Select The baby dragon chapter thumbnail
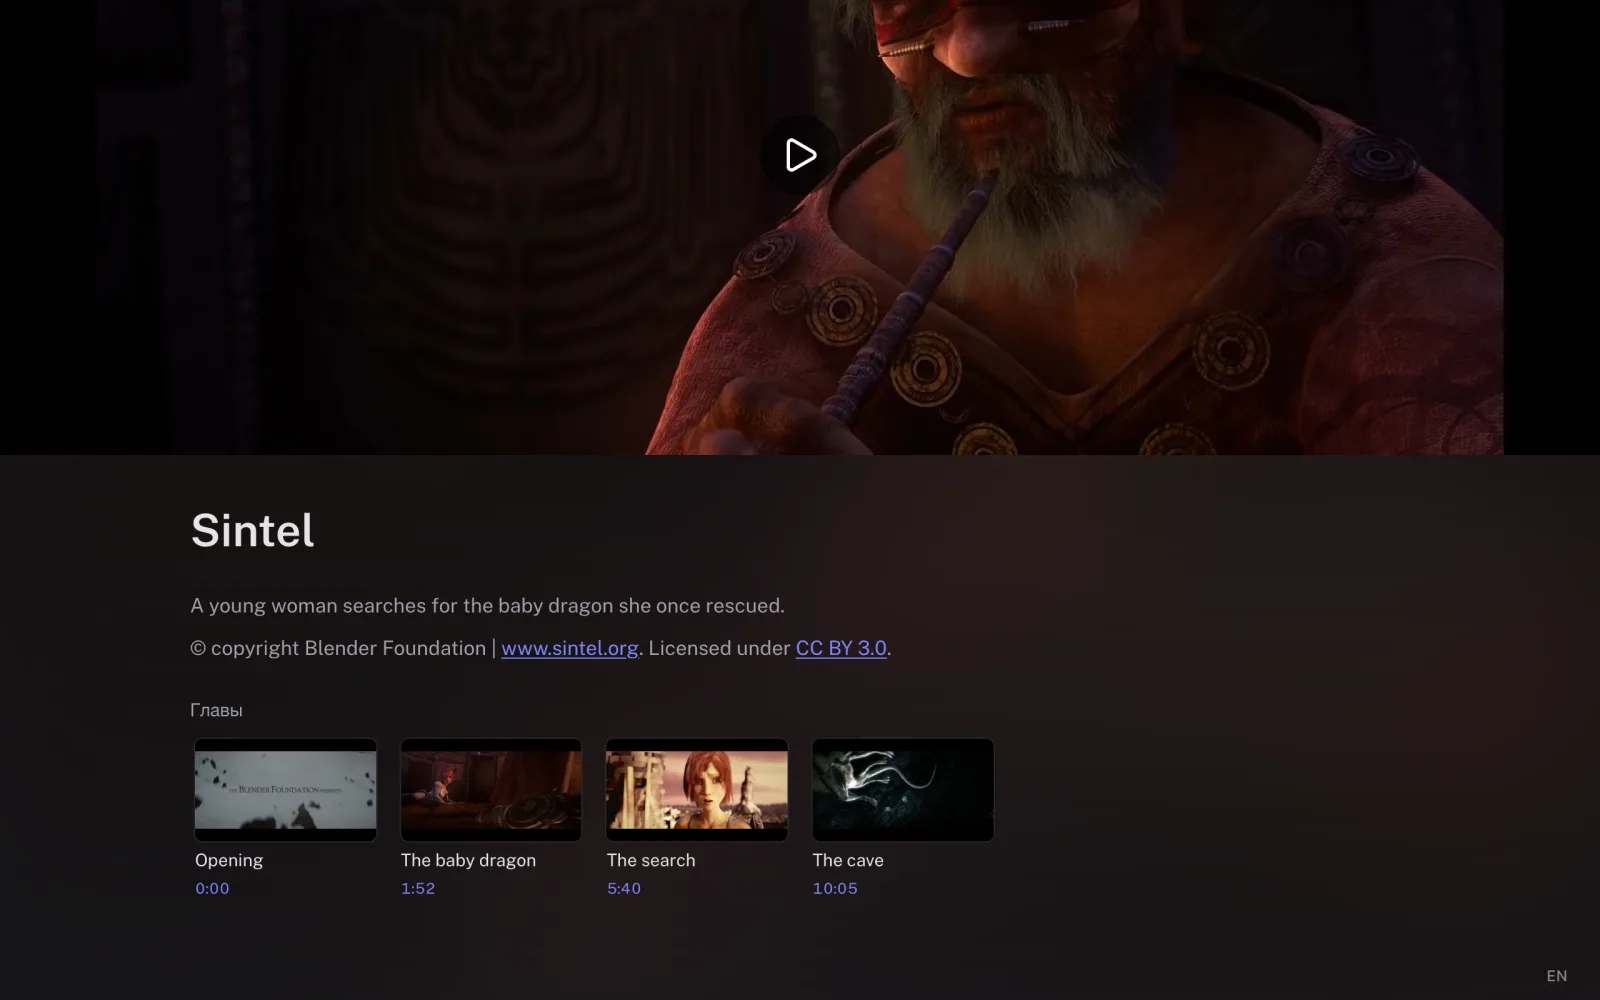Viewport: 1600px width, 1000px height. coord(491,790)
